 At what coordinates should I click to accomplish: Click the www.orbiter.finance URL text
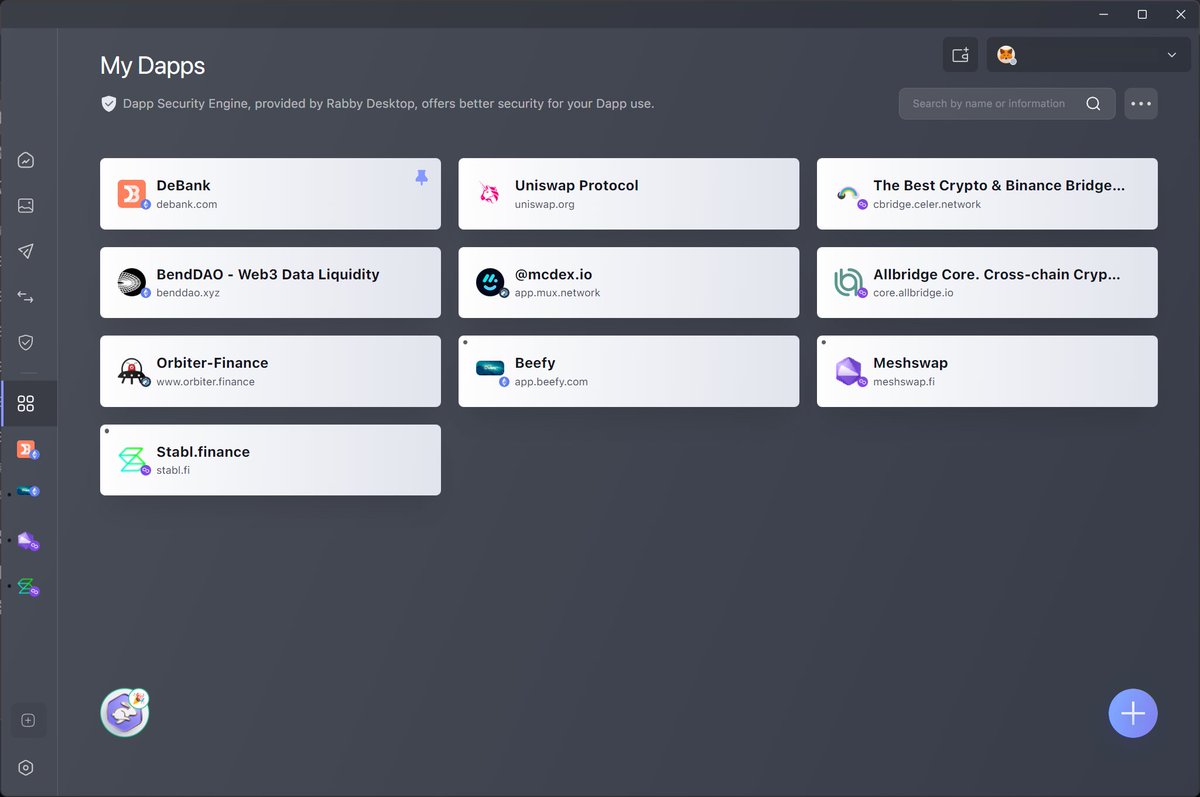click(205, 382)
